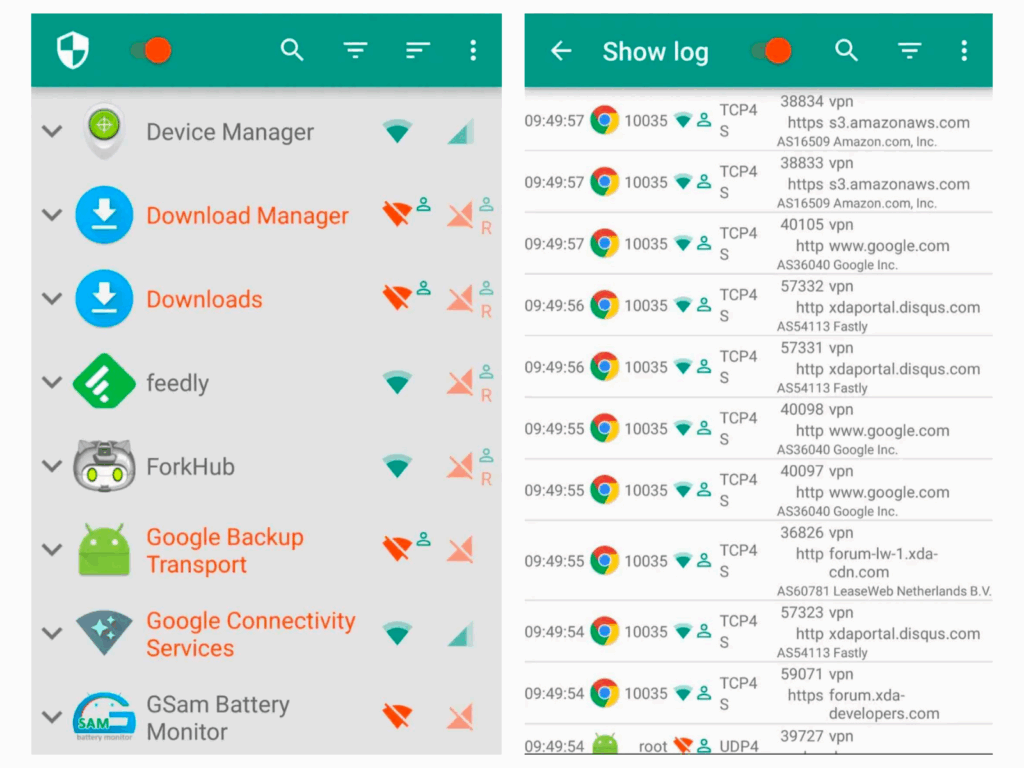Select the Download Manager app name

(x=247, y=216)
